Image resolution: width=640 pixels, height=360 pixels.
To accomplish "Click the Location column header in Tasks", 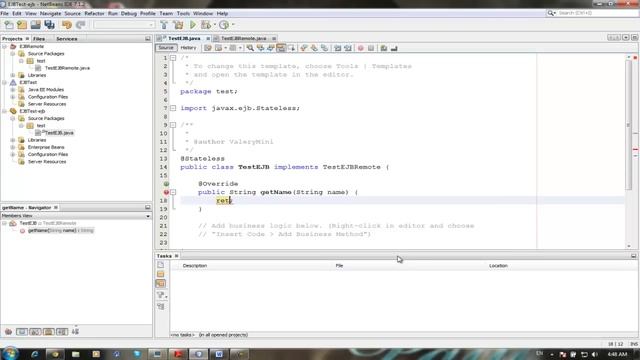I will coord(498,266).
